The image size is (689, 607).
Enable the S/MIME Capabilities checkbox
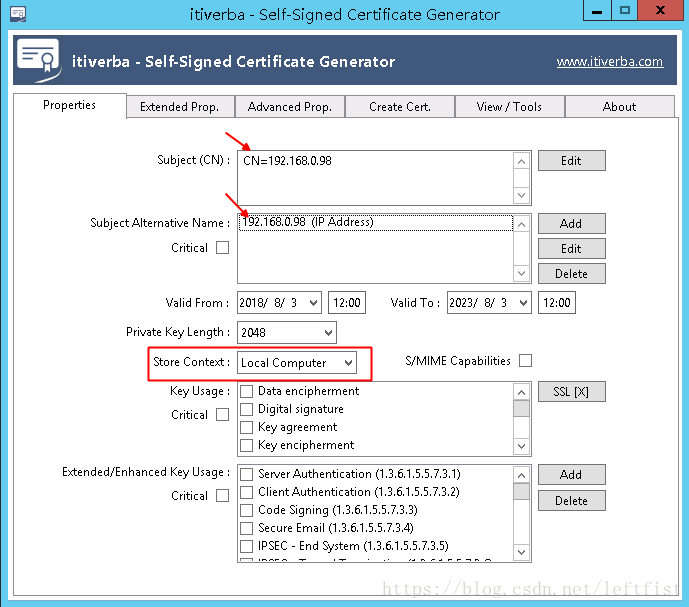tap(525, 361)
